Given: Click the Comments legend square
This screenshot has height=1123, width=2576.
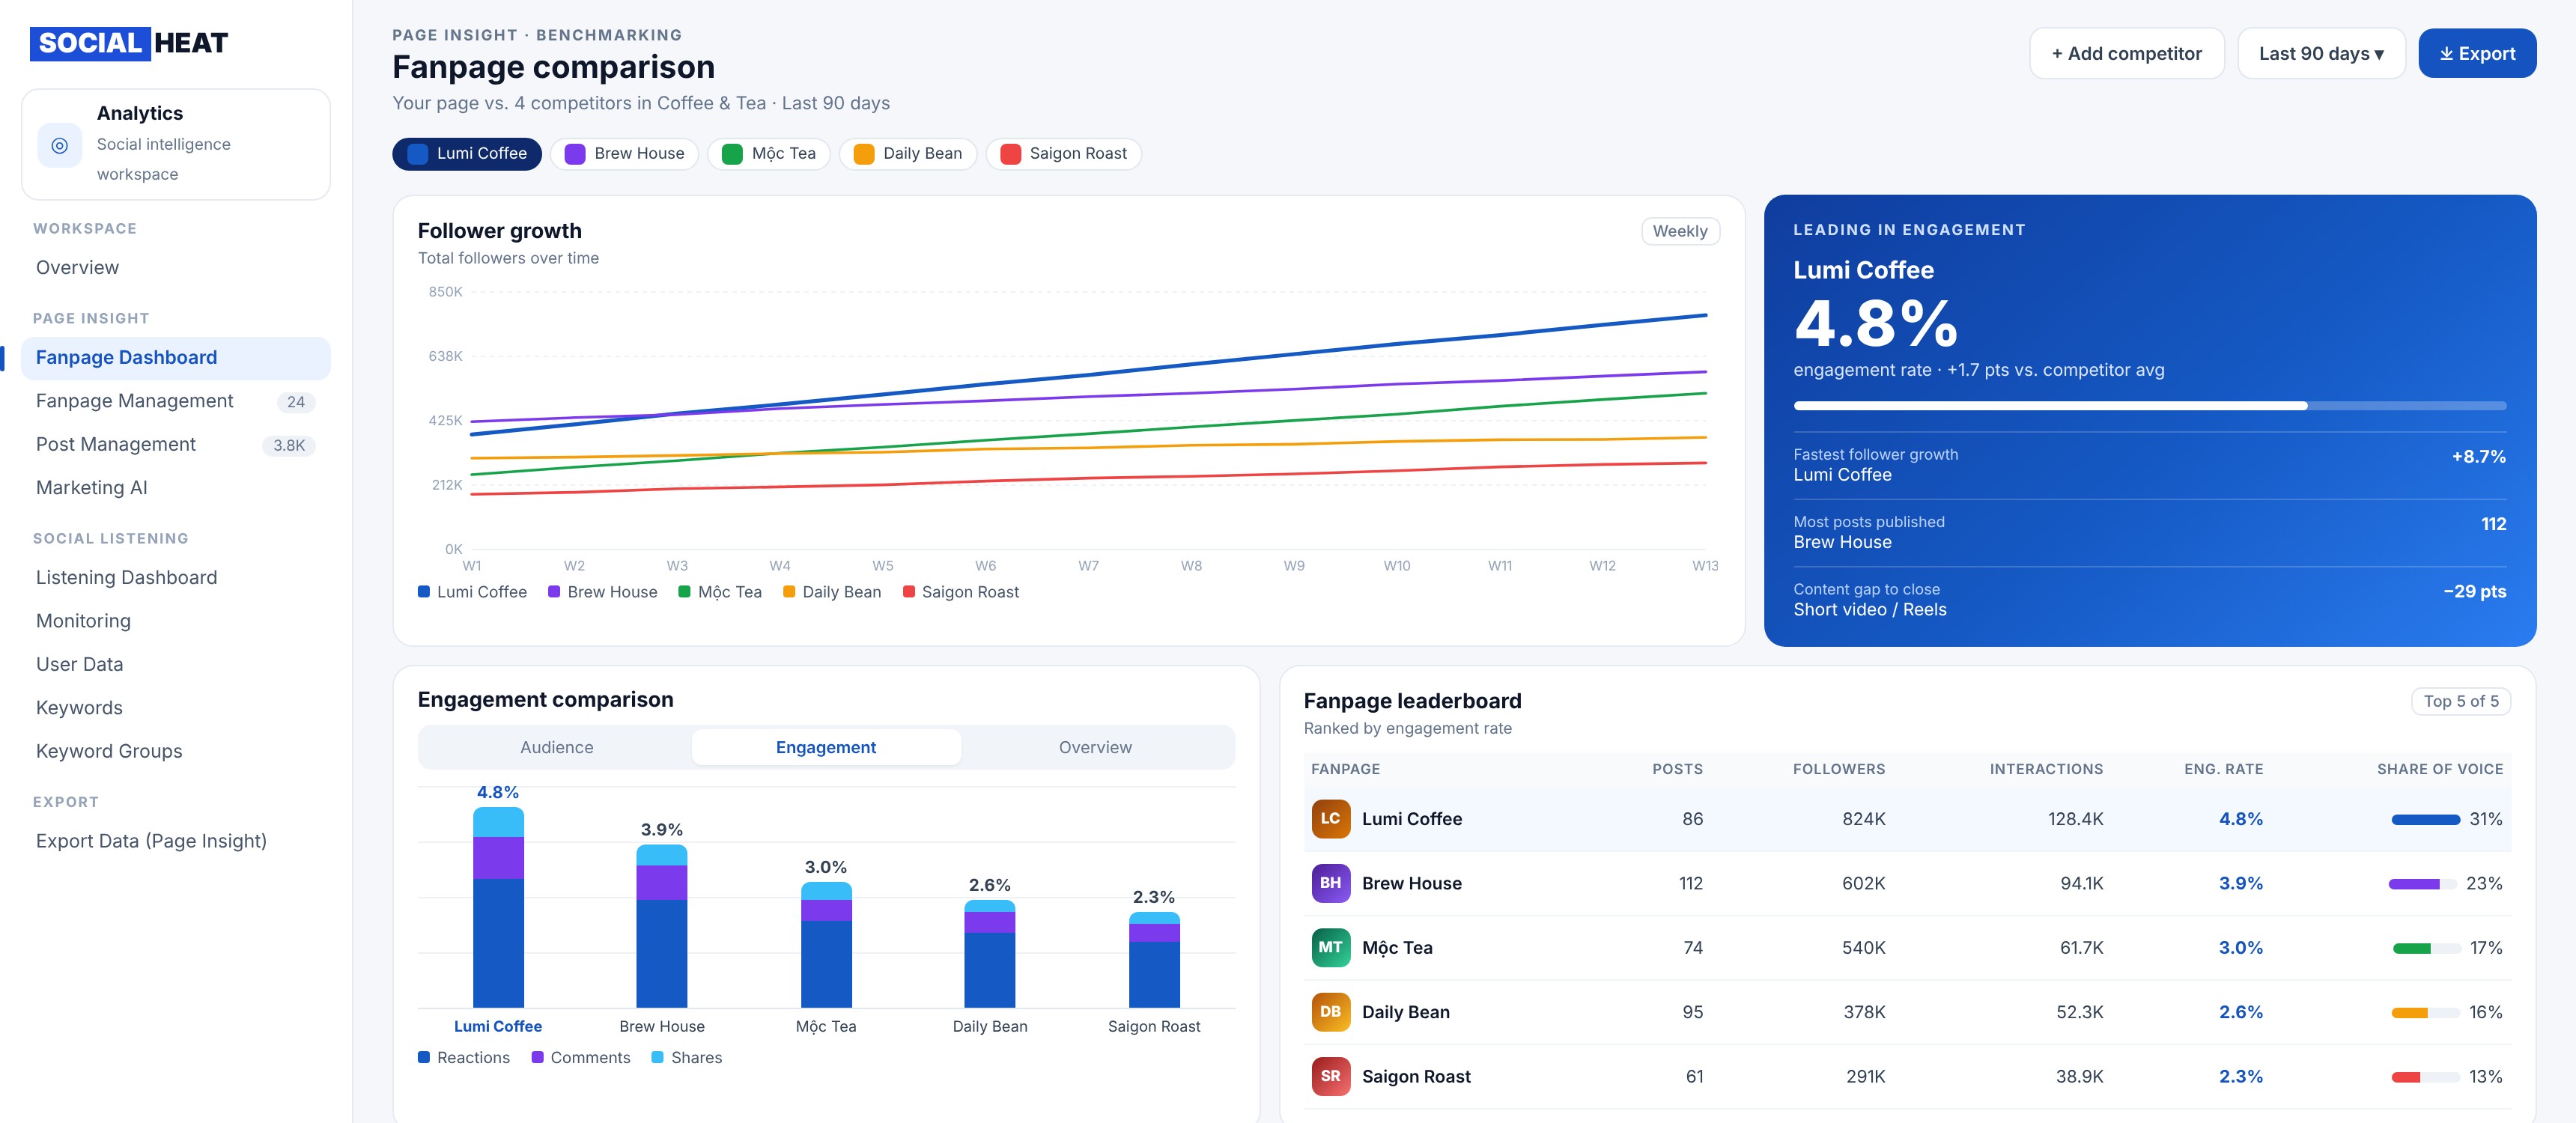Looking at the screenshot, I should [x=538, y=1057].
